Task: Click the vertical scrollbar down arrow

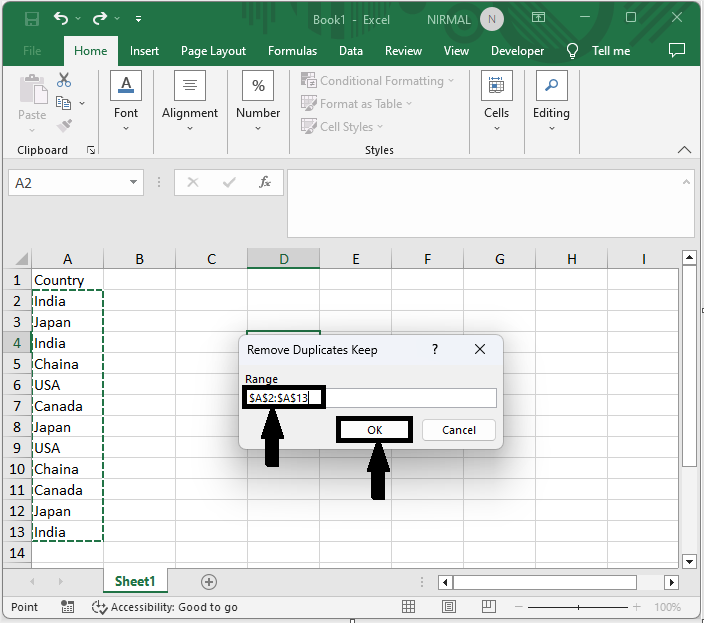Action: point(689,561)
